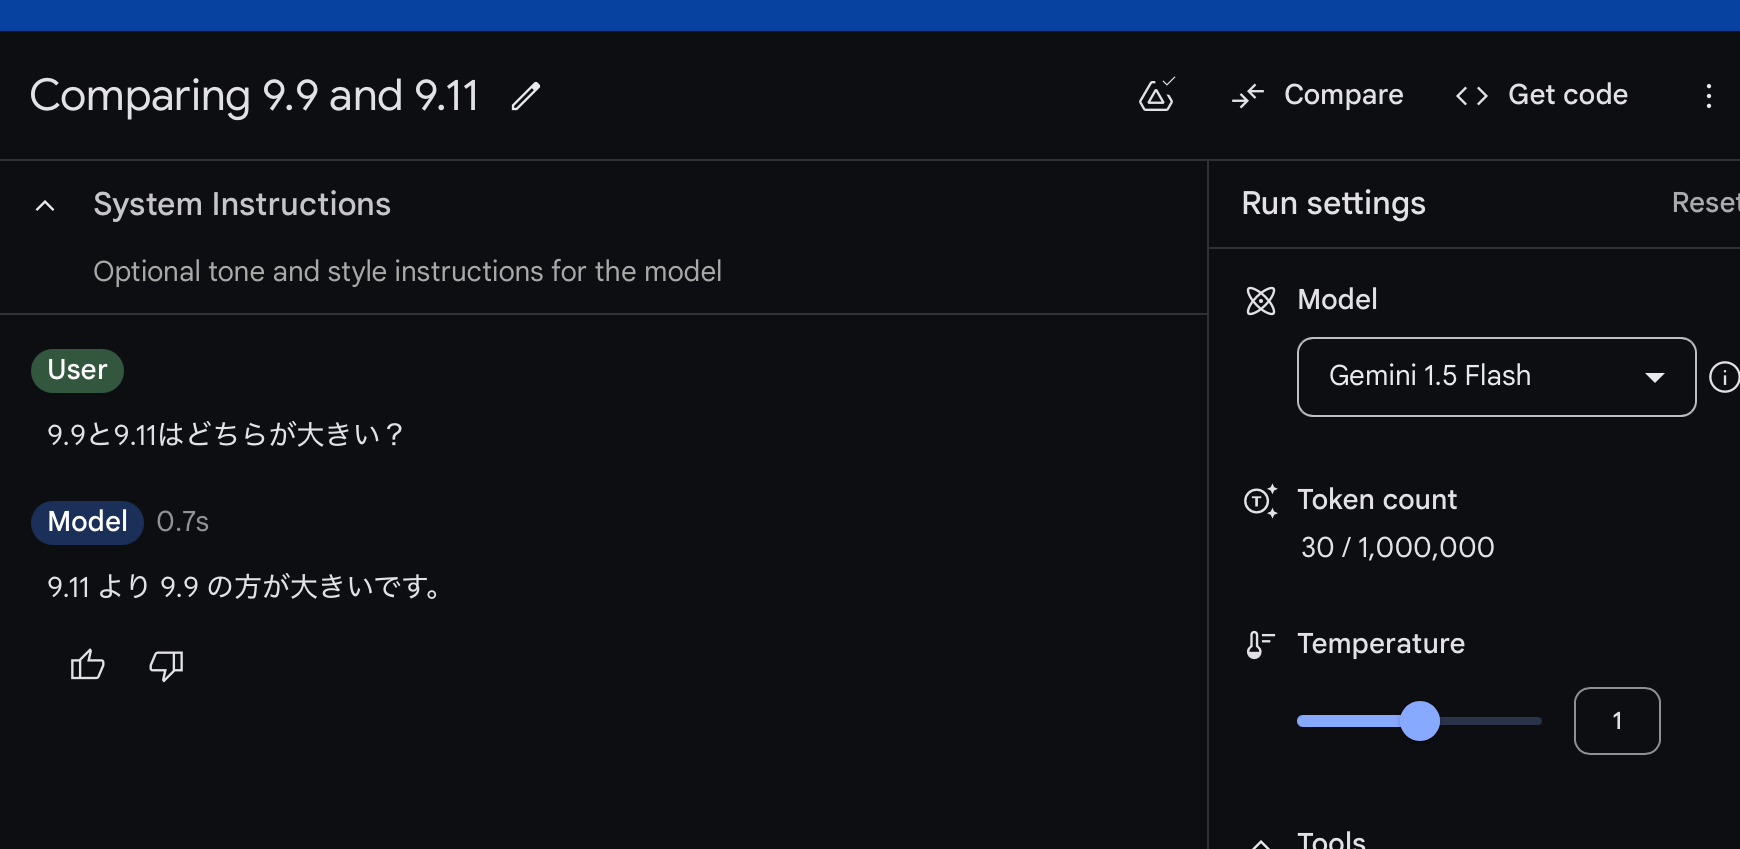Click the Model role label
The image size is (1740, 849).
[87, 522]
